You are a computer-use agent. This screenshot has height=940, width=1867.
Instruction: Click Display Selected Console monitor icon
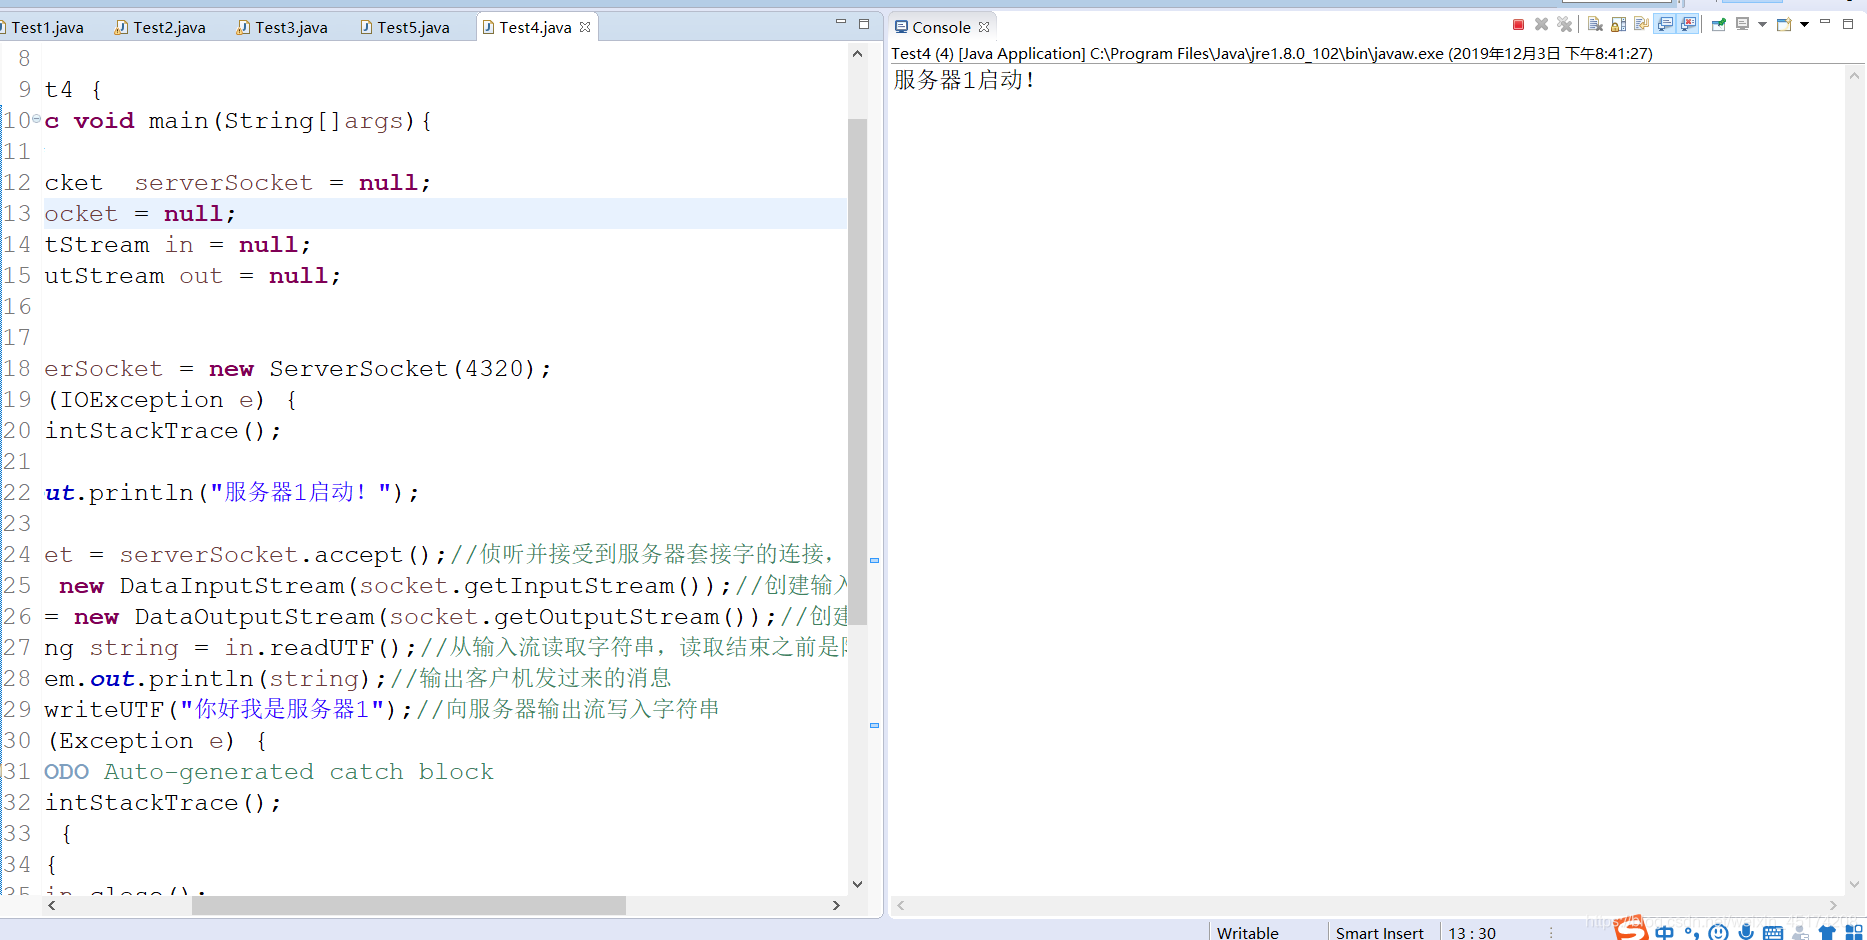click(1743, 25)
